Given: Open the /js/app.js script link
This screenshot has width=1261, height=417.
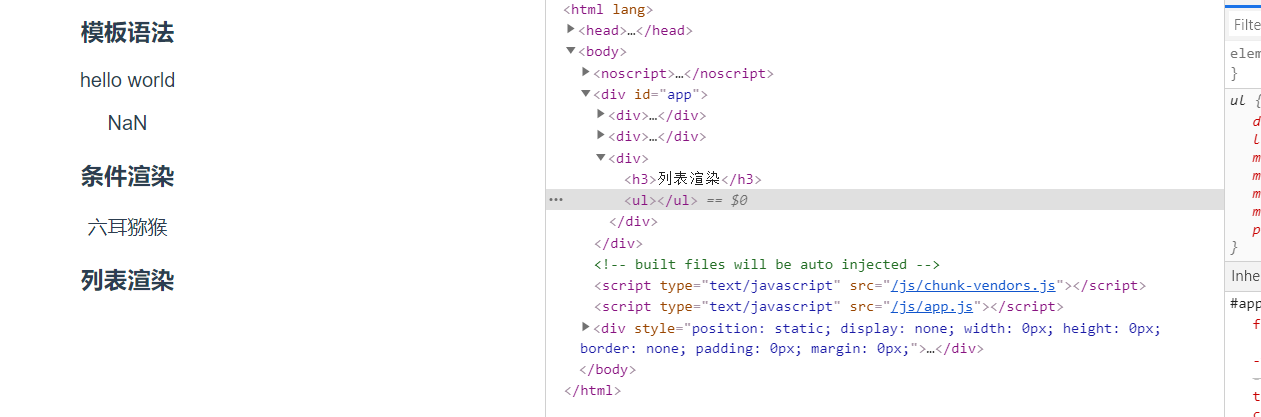Looking at the screenshot, I should 933,306.
